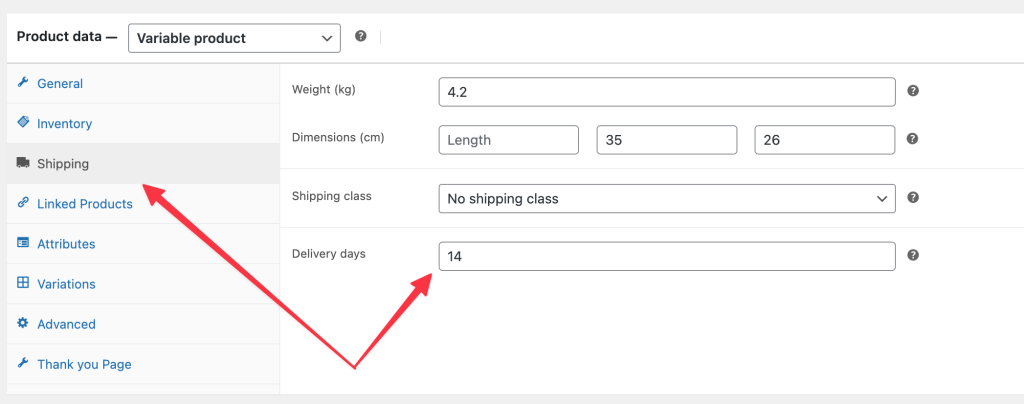Click the Variations grid icon
This screenshot has width=1024, height=404.
(x=23, y=283)
